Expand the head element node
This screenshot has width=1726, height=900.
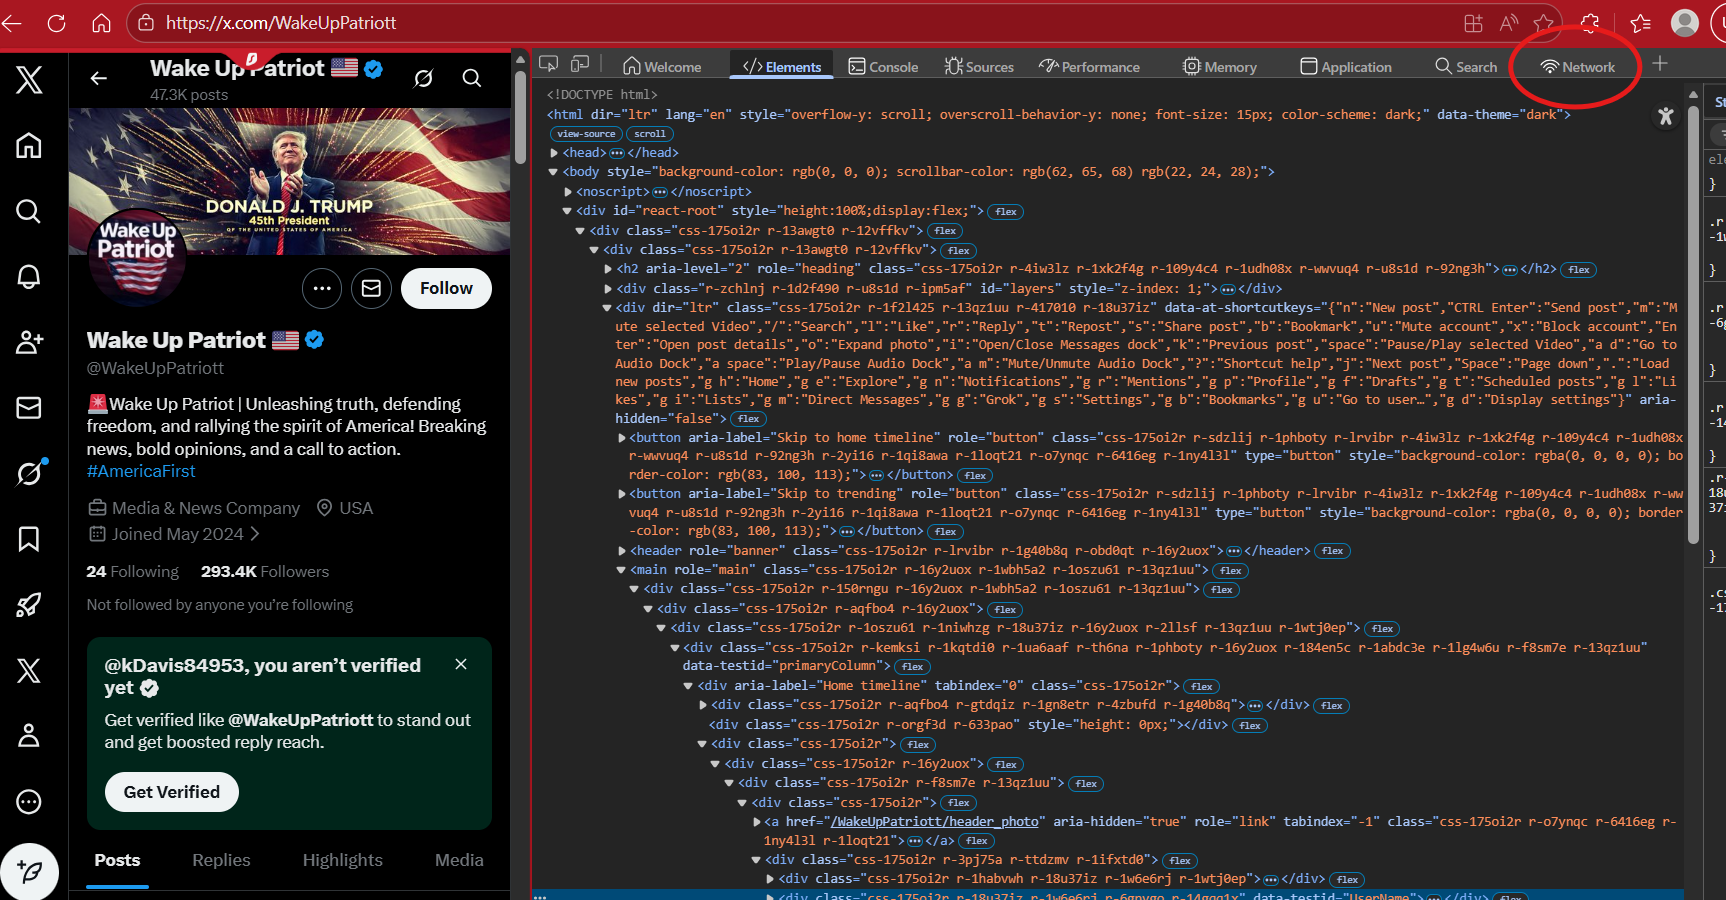click(554, 153)
